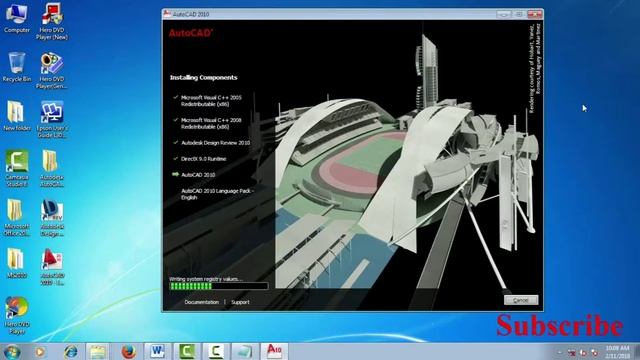Launch the AutoCAD 2010 red desktop shortcut
This screenshot has height=360, width=640.
tap(52, 267)
